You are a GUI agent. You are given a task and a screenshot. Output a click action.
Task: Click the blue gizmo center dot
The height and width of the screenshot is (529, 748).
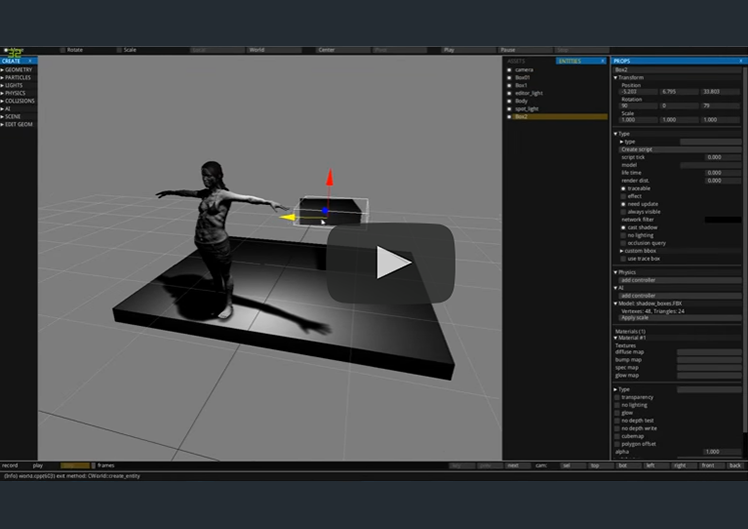(325, 210)
